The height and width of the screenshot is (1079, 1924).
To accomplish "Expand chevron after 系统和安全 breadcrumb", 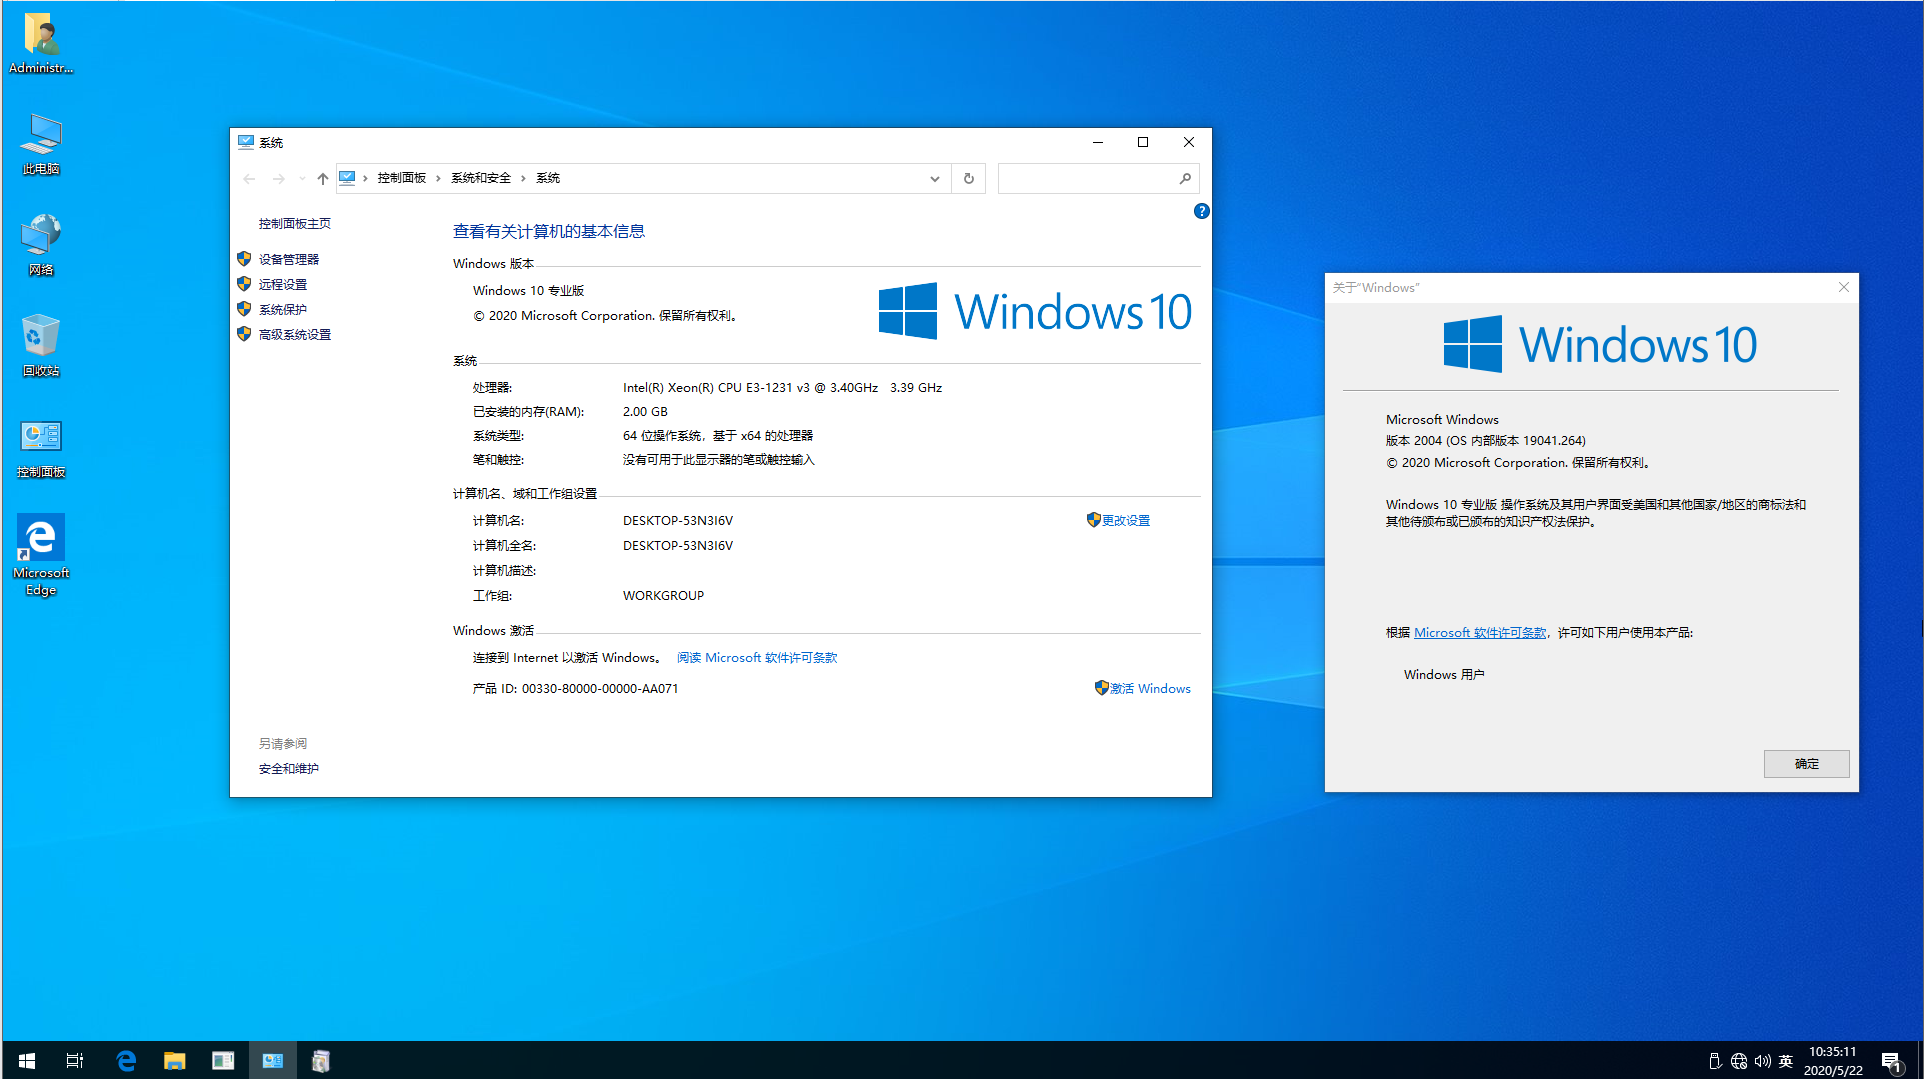I will 523,178.
